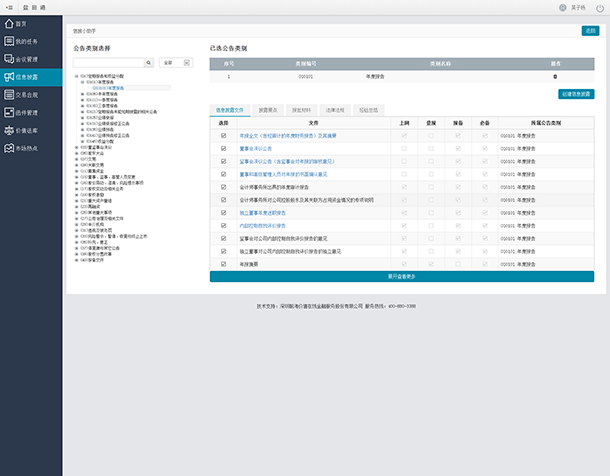610x476 pixels.
Task: Open 市场热点 in the sidebar
Action: coord(31,148)
